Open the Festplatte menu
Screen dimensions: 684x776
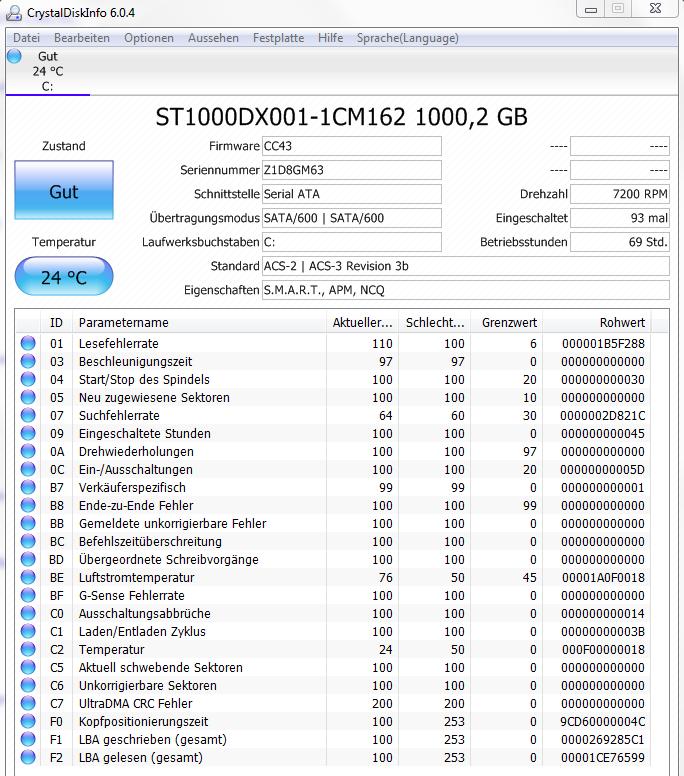pyautogui.click(x=279, y=38)
